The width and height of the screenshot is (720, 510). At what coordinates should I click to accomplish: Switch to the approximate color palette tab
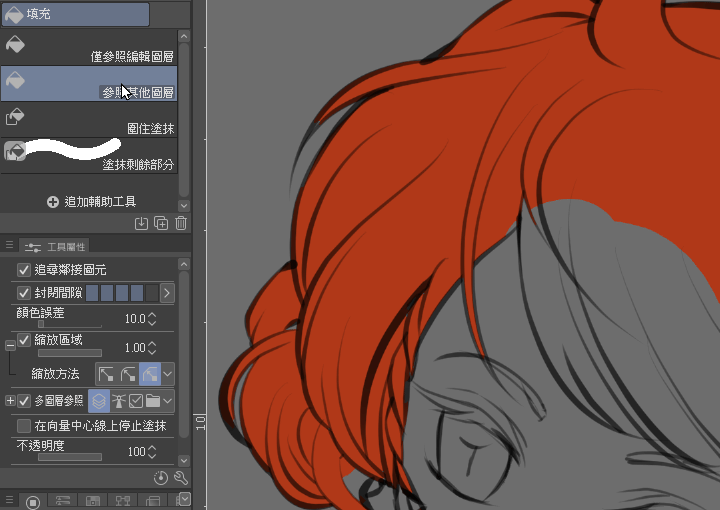(x=153, y=502)
